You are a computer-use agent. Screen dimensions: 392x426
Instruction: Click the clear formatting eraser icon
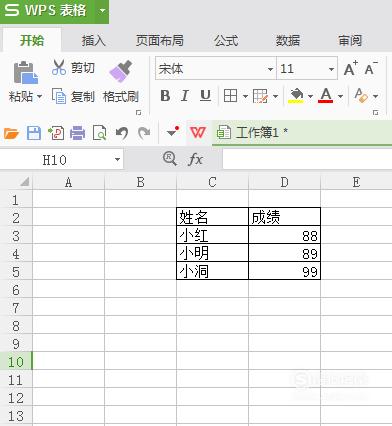click(361, 96)
